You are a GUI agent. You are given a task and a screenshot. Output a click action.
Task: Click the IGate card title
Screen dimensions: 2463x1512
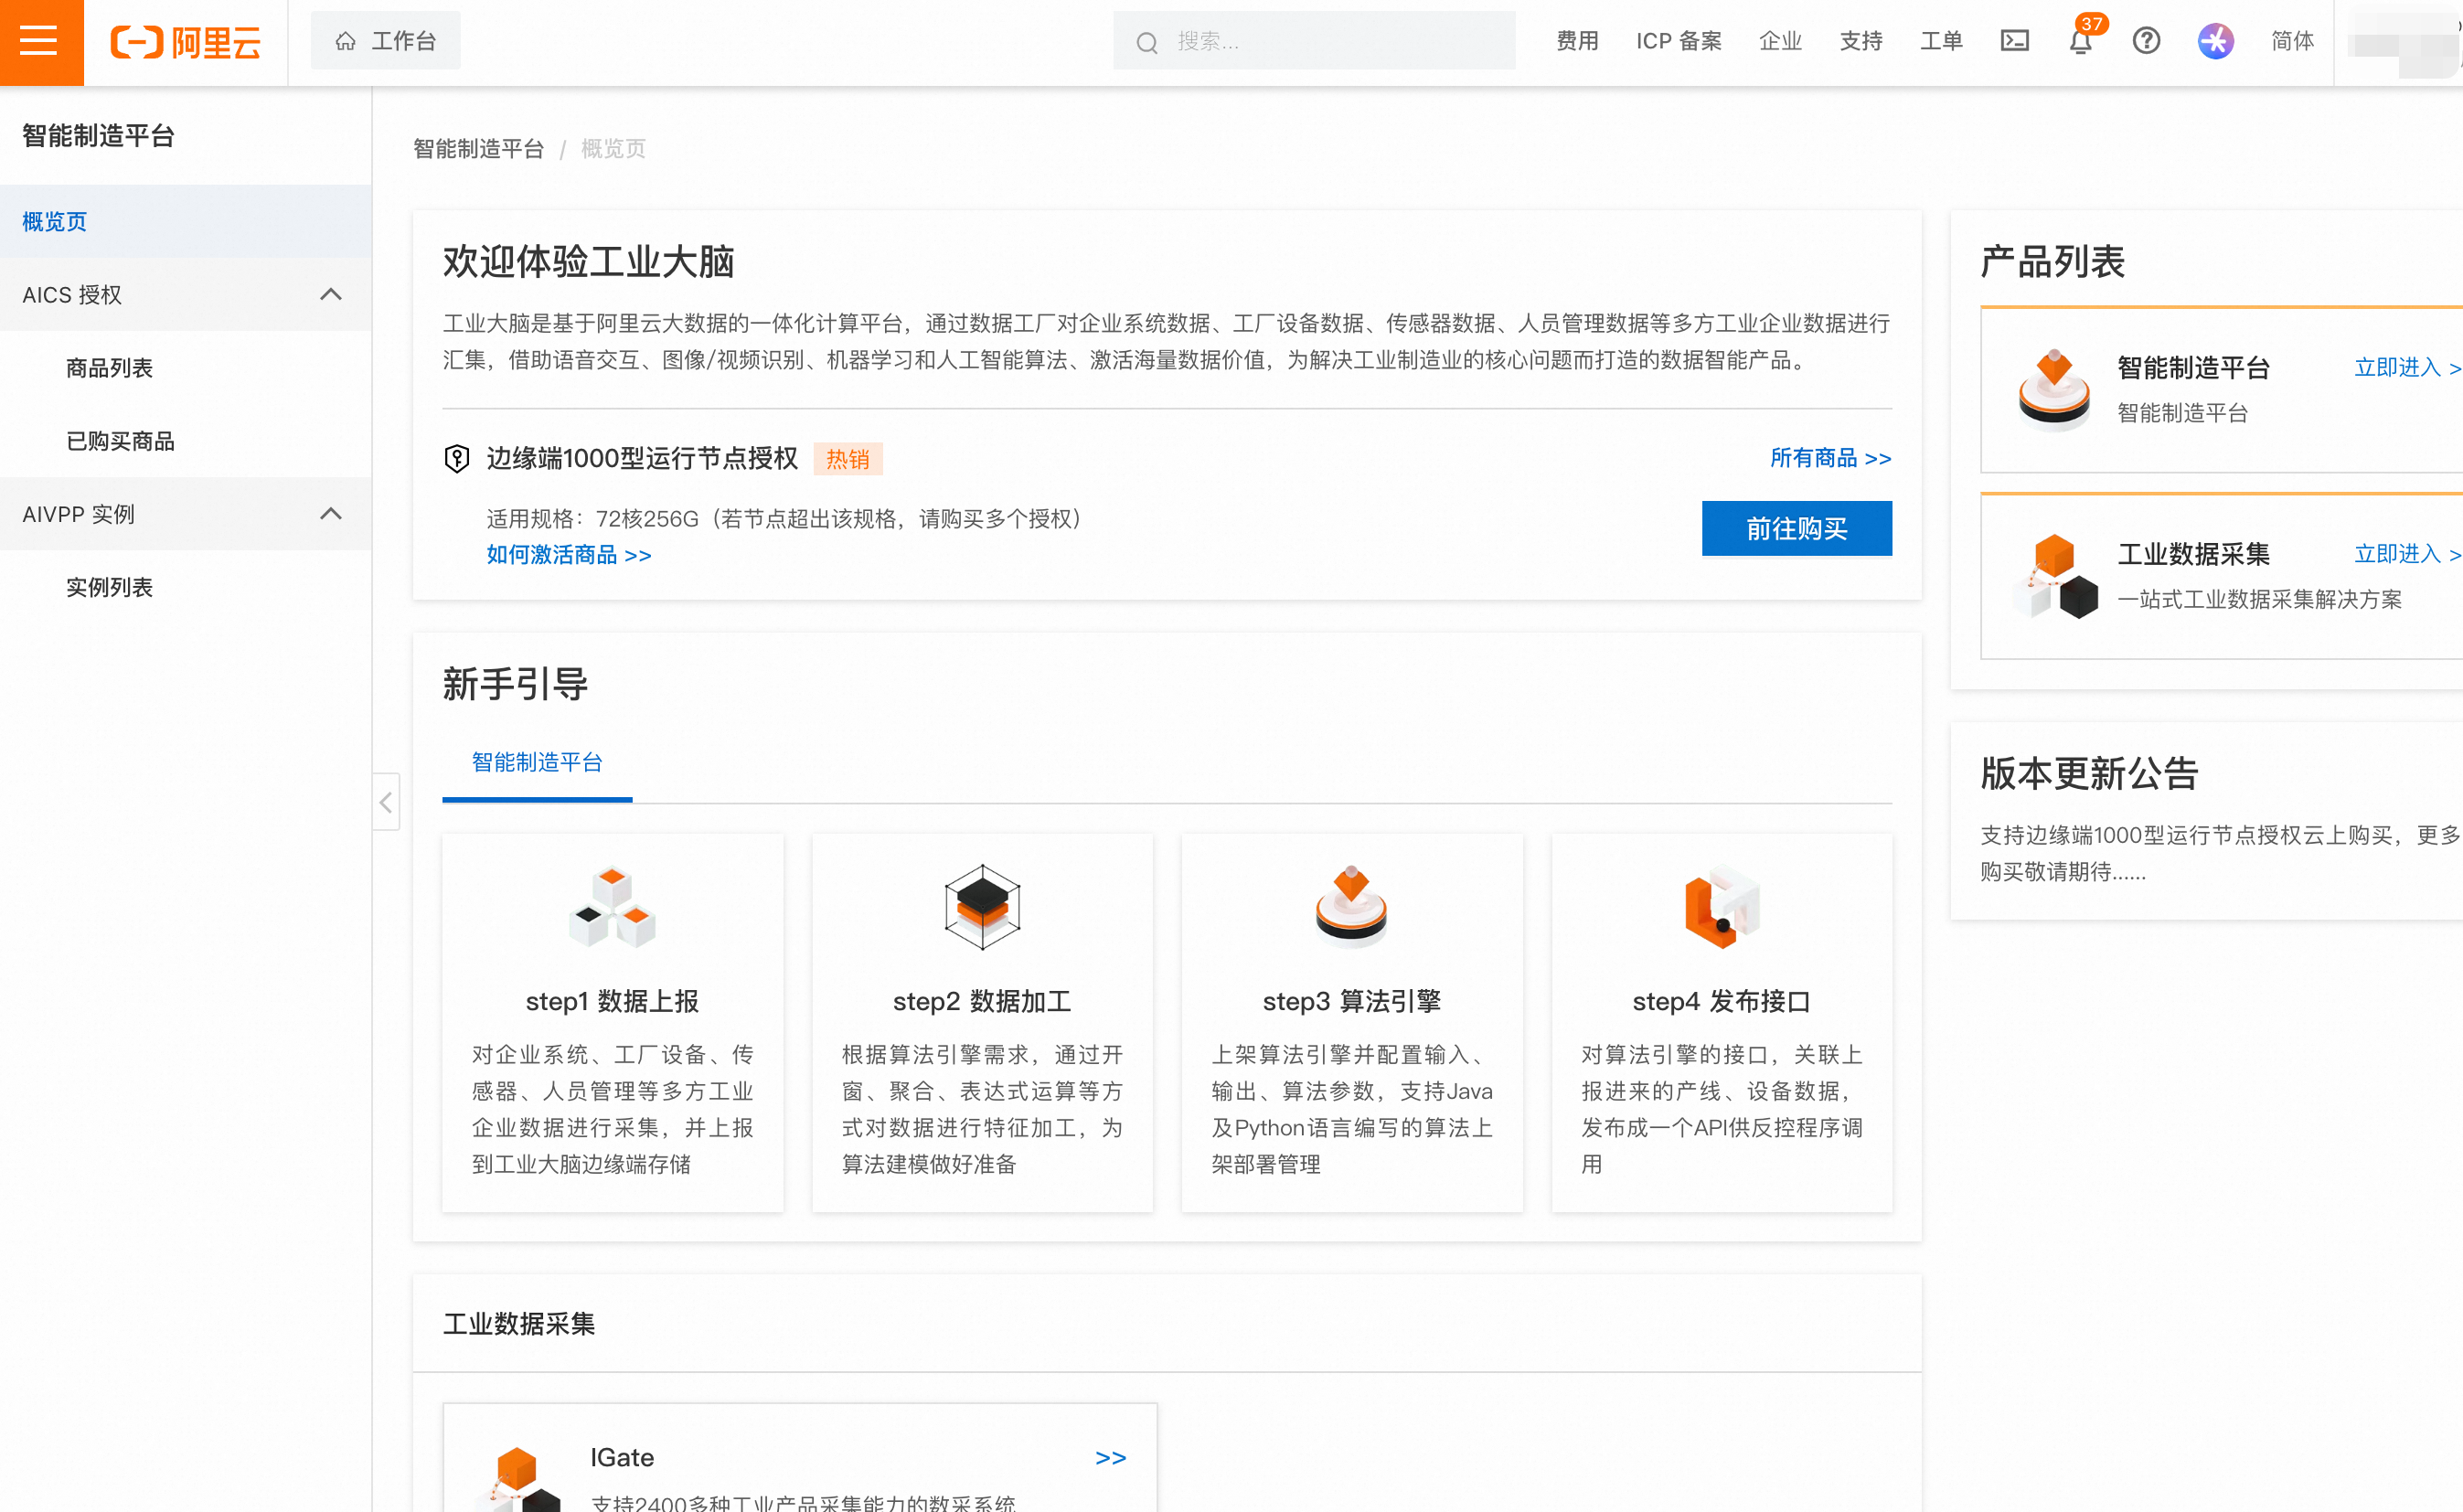[x=621, y=1458]
